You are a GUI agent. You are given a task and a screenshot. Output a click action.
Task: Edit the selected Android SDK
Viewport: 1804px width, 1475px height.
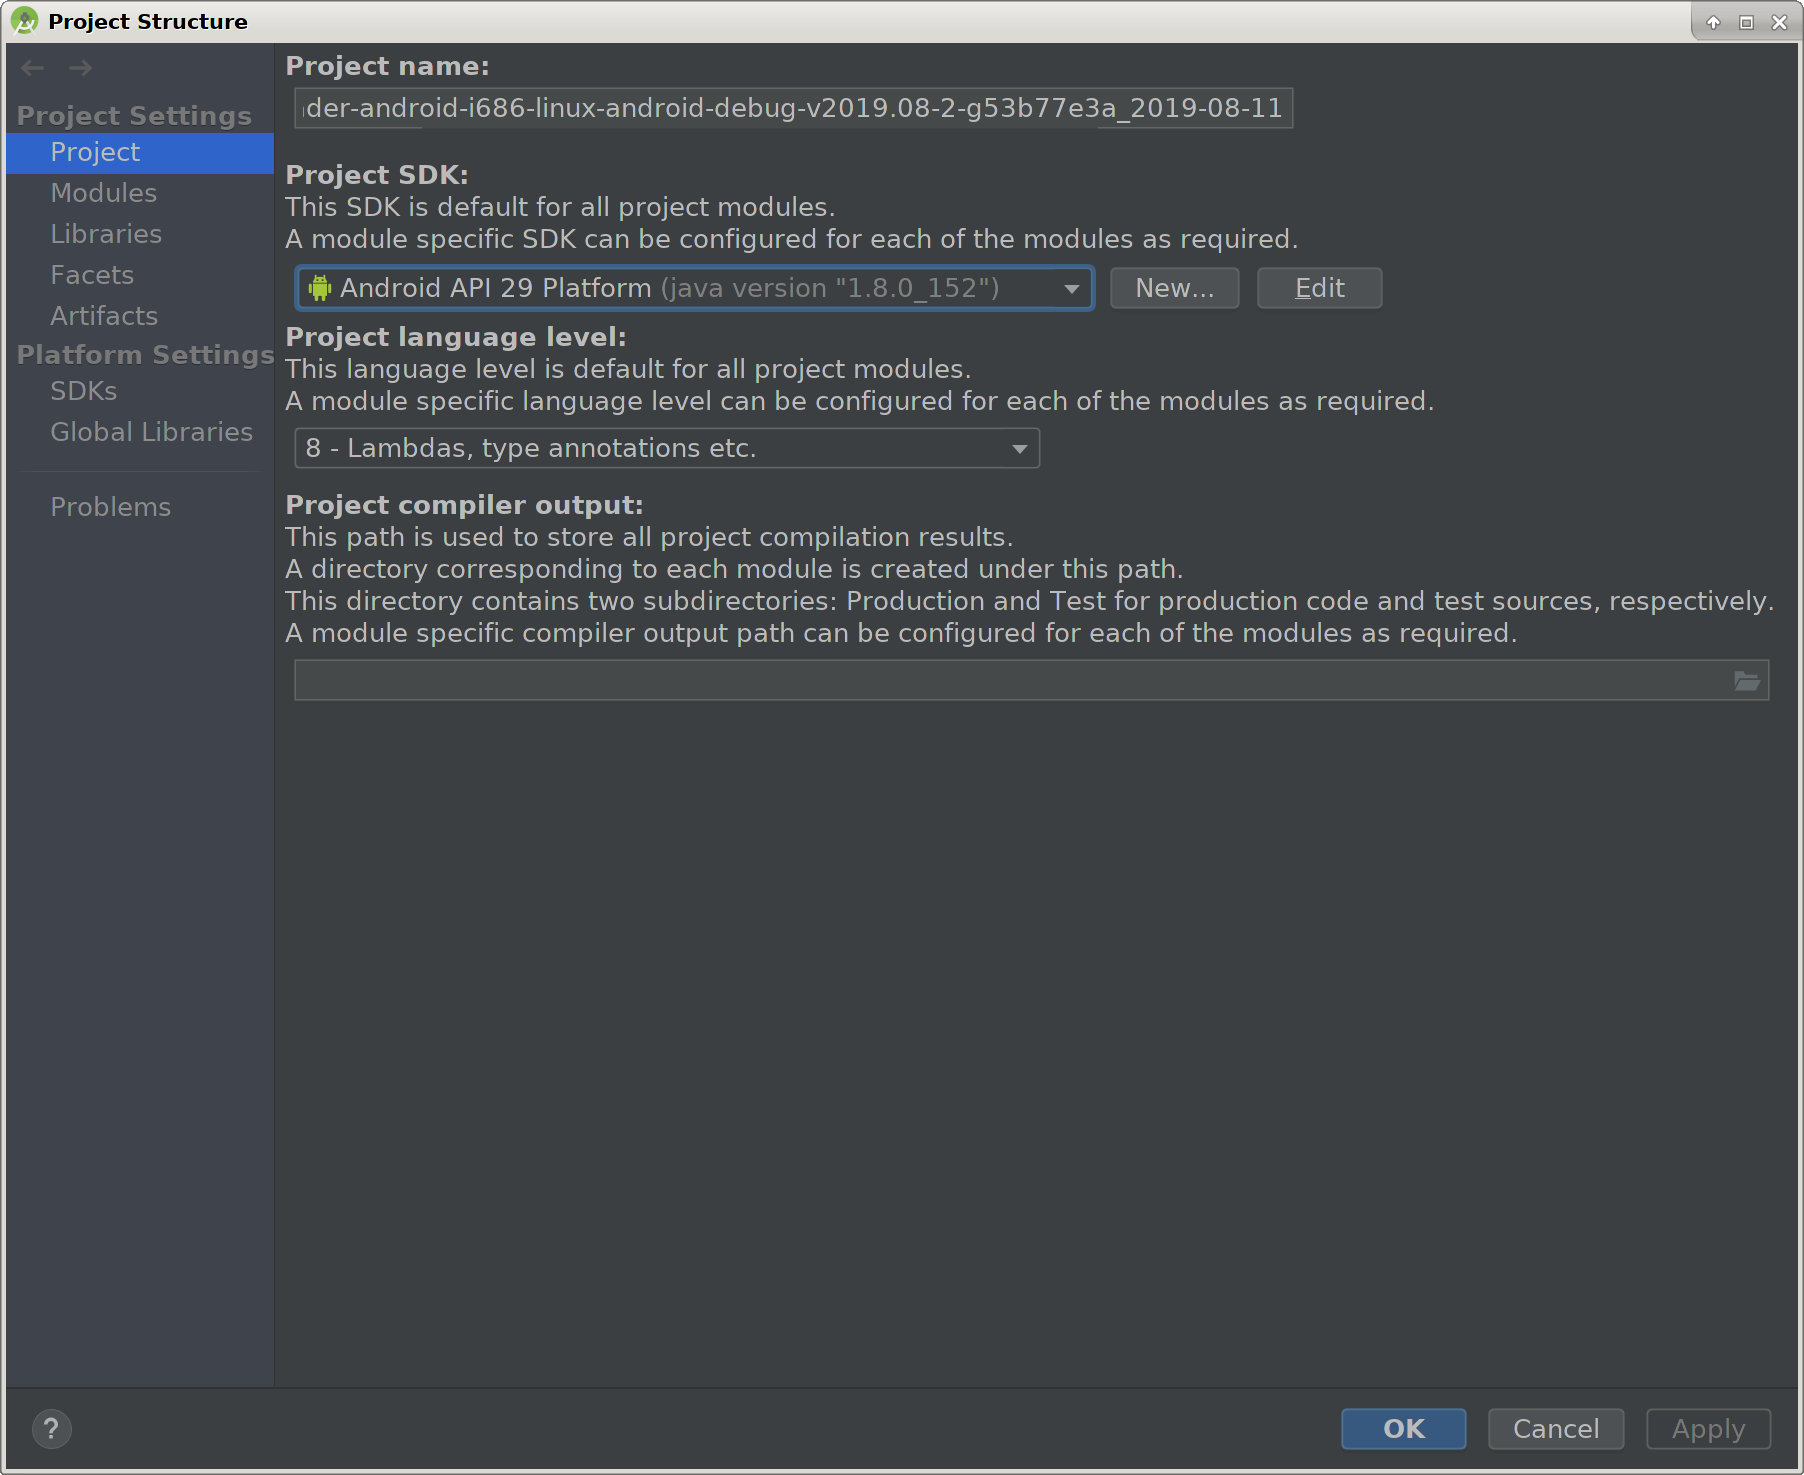point(1318,288)
